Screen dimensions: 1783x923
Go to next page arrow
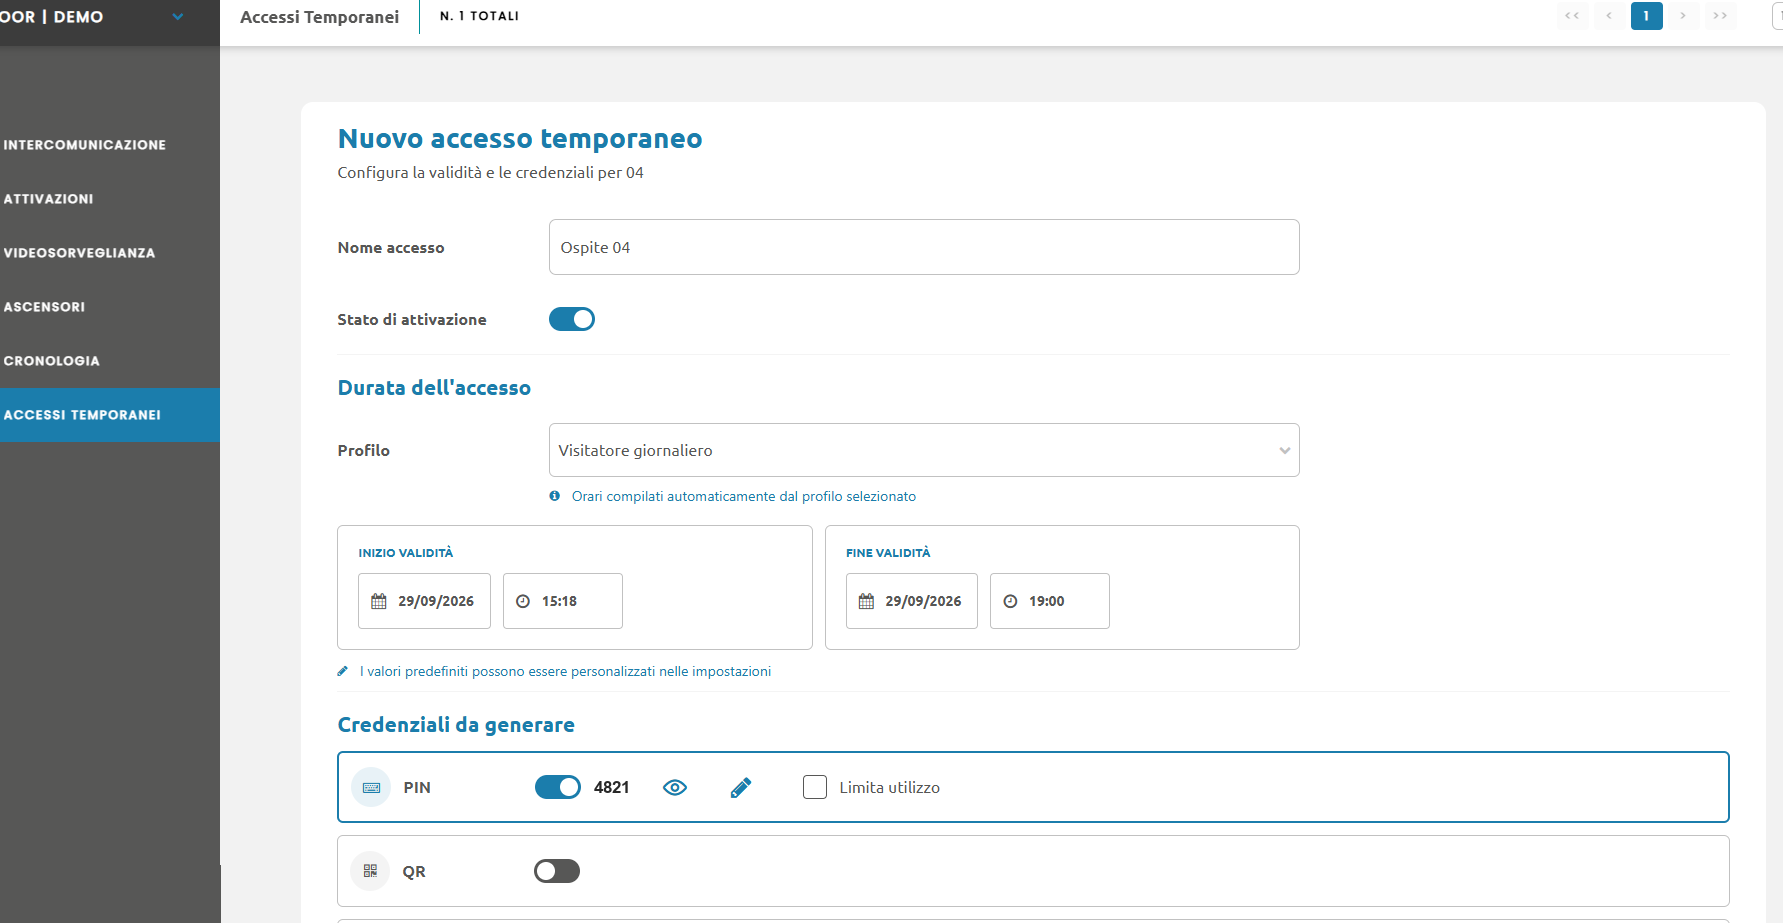pyautogui.click(x=1683, y=16)
